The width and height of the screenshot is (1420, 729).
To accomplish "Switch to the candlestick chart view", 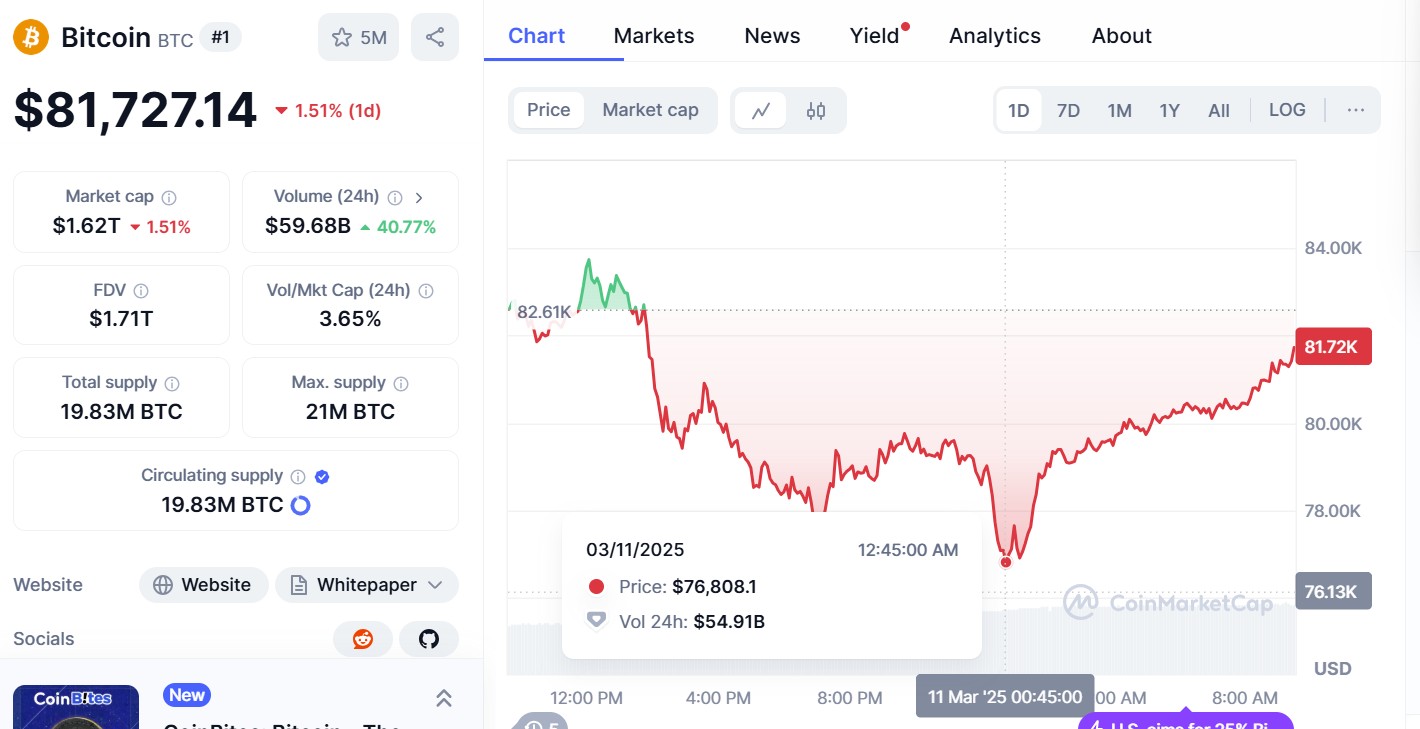I will coord(816,111).
